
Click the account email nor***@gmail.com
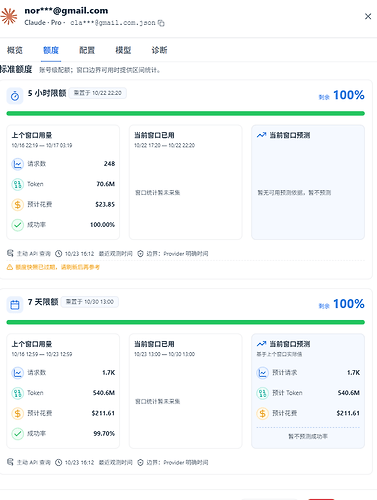click(66, 11)
